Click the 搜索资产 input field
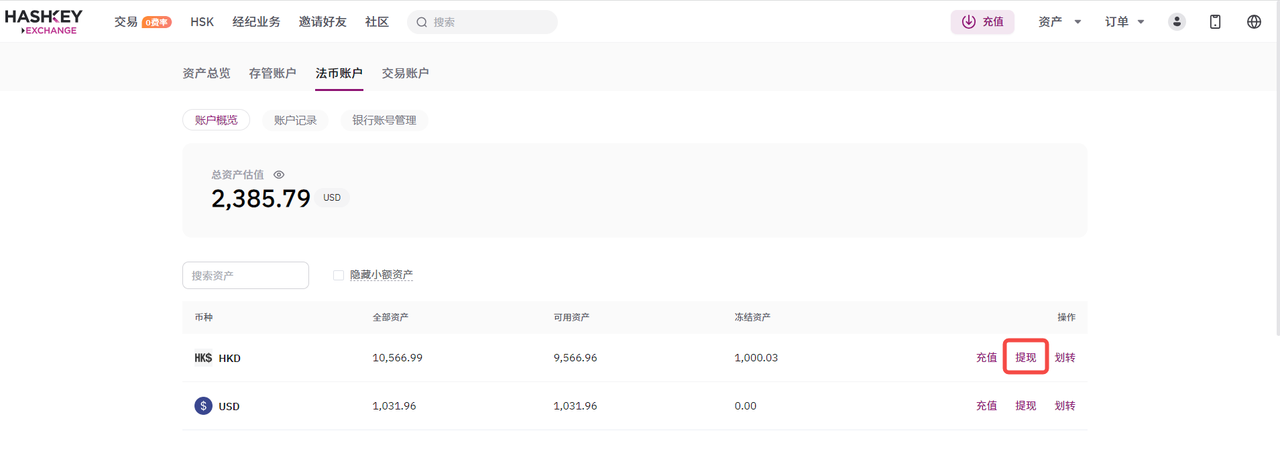Viewport: 1280px width, 459px height. click(245, 275)
